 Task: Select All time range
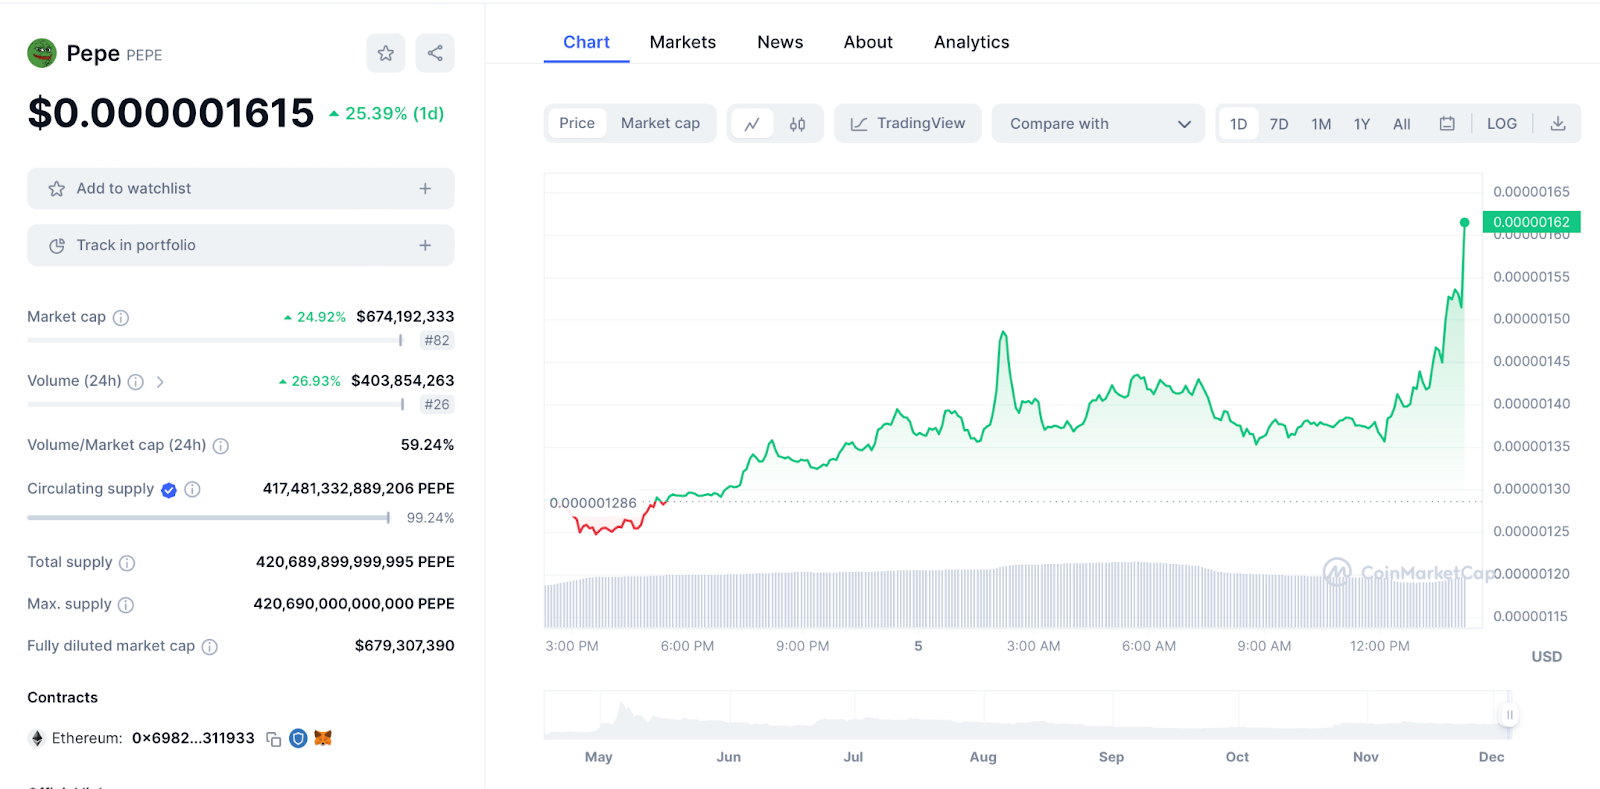click(1402, 124)
